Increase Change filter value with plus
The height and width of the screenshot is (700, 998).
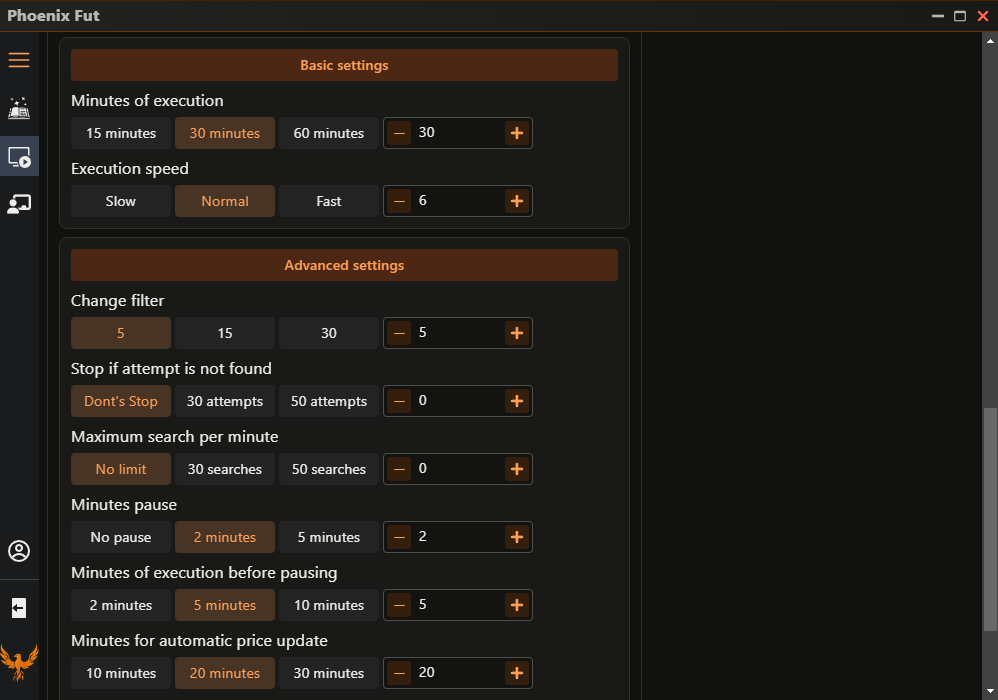click(516, 333)
